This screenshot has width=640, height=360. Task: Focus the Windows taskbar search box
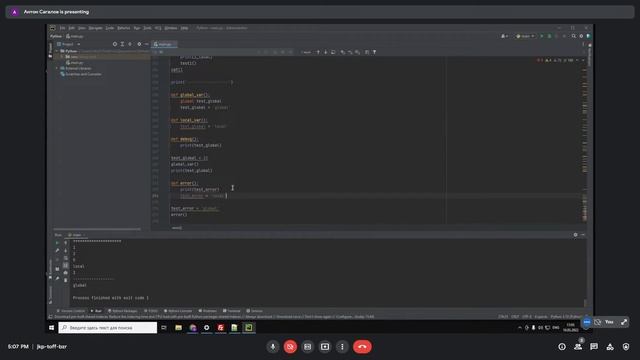coord(108,327)
